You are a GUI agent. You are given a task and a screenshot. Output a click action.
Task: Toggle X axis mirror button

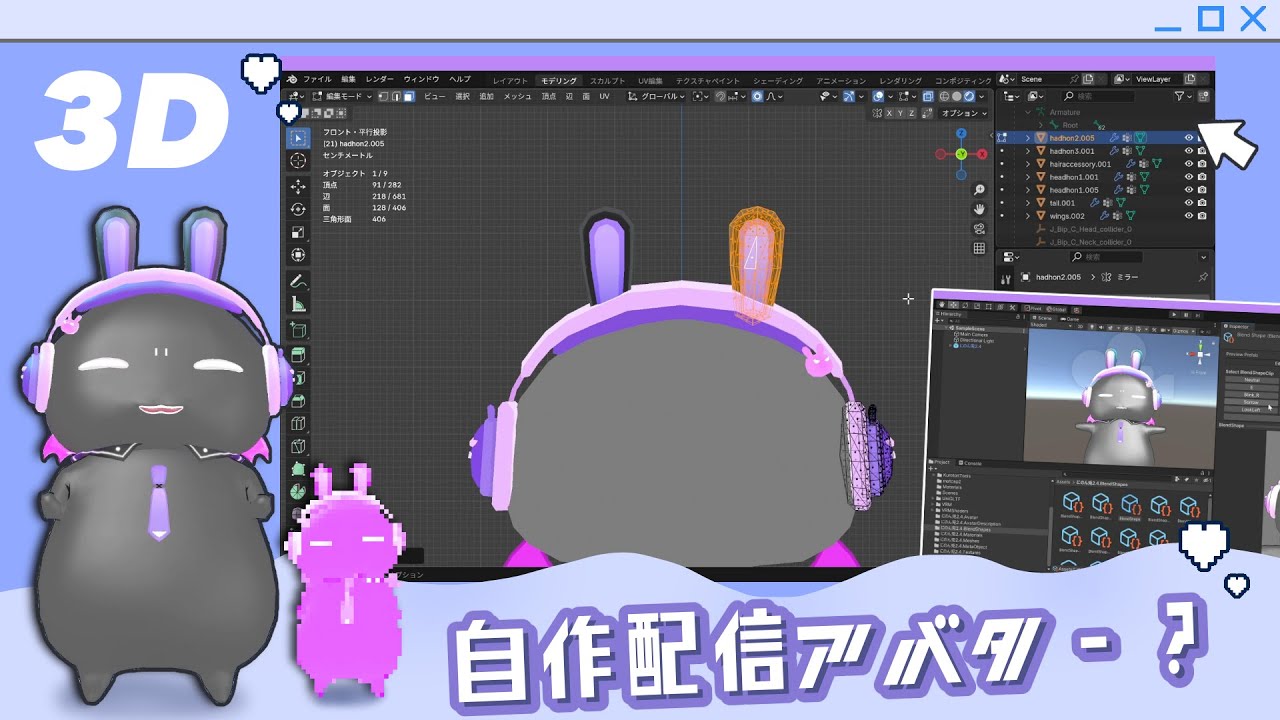click(891, 114)
